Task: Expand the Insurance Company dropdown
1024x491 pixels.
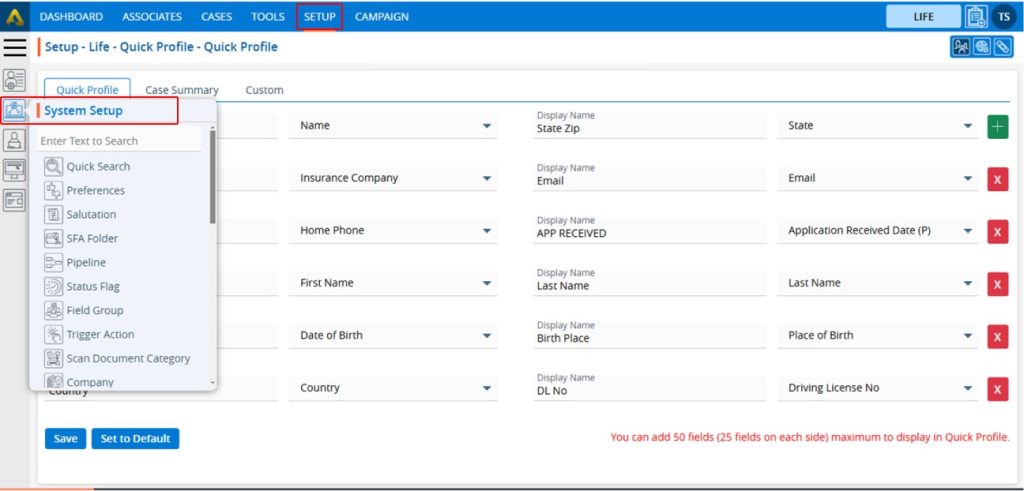Action: (487, 179)
